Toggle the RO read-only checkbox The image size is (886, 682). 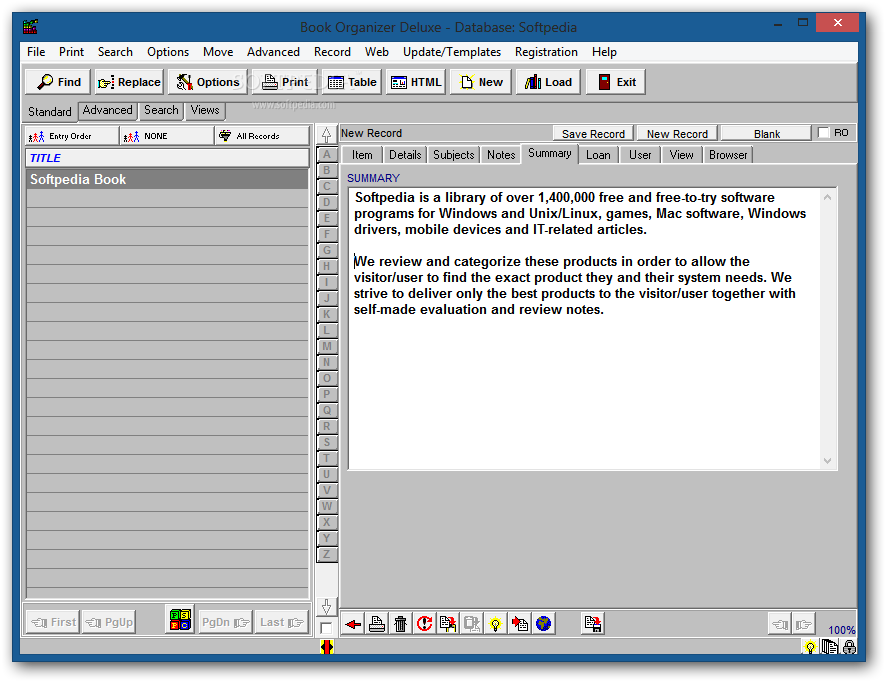(x=823, y=133)
